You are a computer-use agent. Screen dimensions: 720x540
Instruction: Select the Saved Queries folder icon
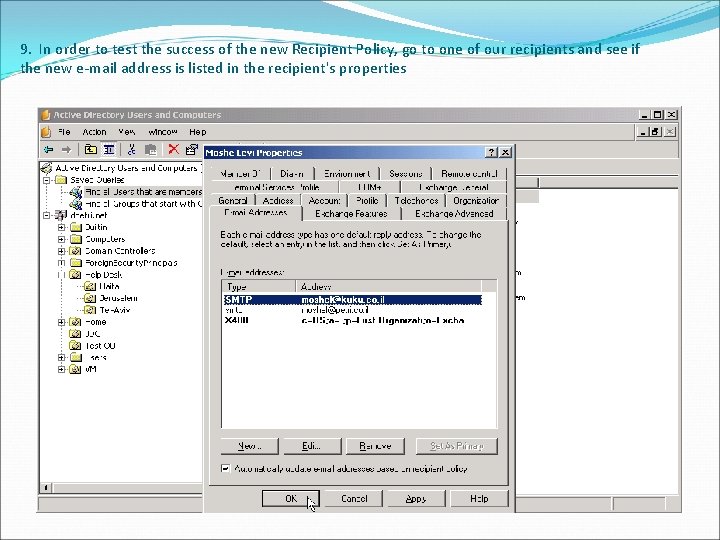(61, 180)
